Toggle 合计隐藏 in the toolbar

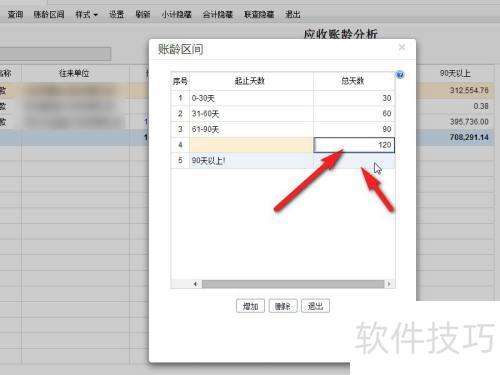pyautogui.click(x=218, y=14)
